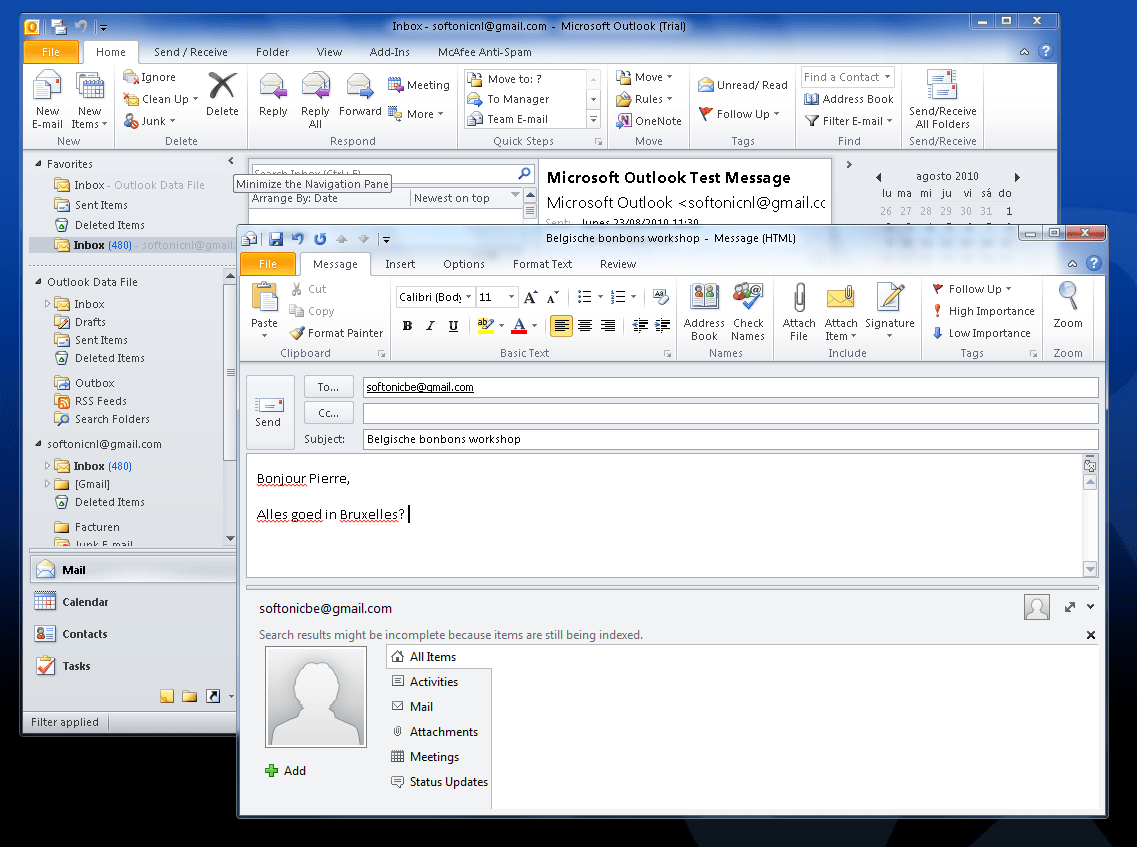The width and height of the screenshot is (1137, 847).
Task: Open the Folder tab in Outlook main window
Action: (x=272, y=52)
